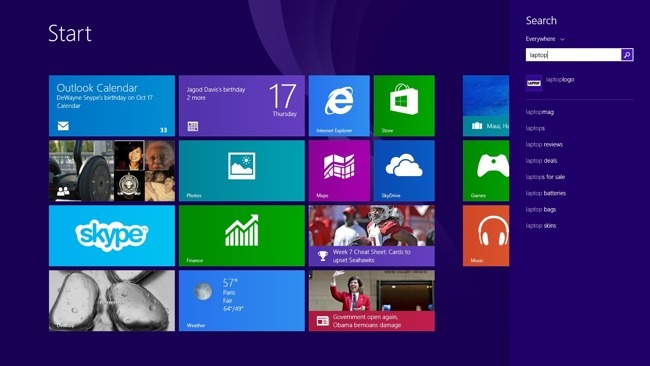
Task: Open the Photos tile
Action: click(x=242, y=171)
